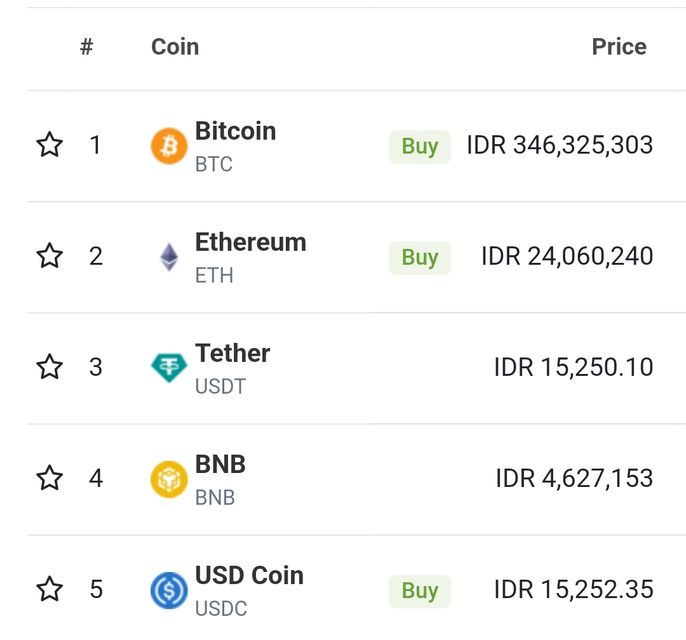
Task: Open the Ethereum coin name link
Action: (x=250, y=243)
